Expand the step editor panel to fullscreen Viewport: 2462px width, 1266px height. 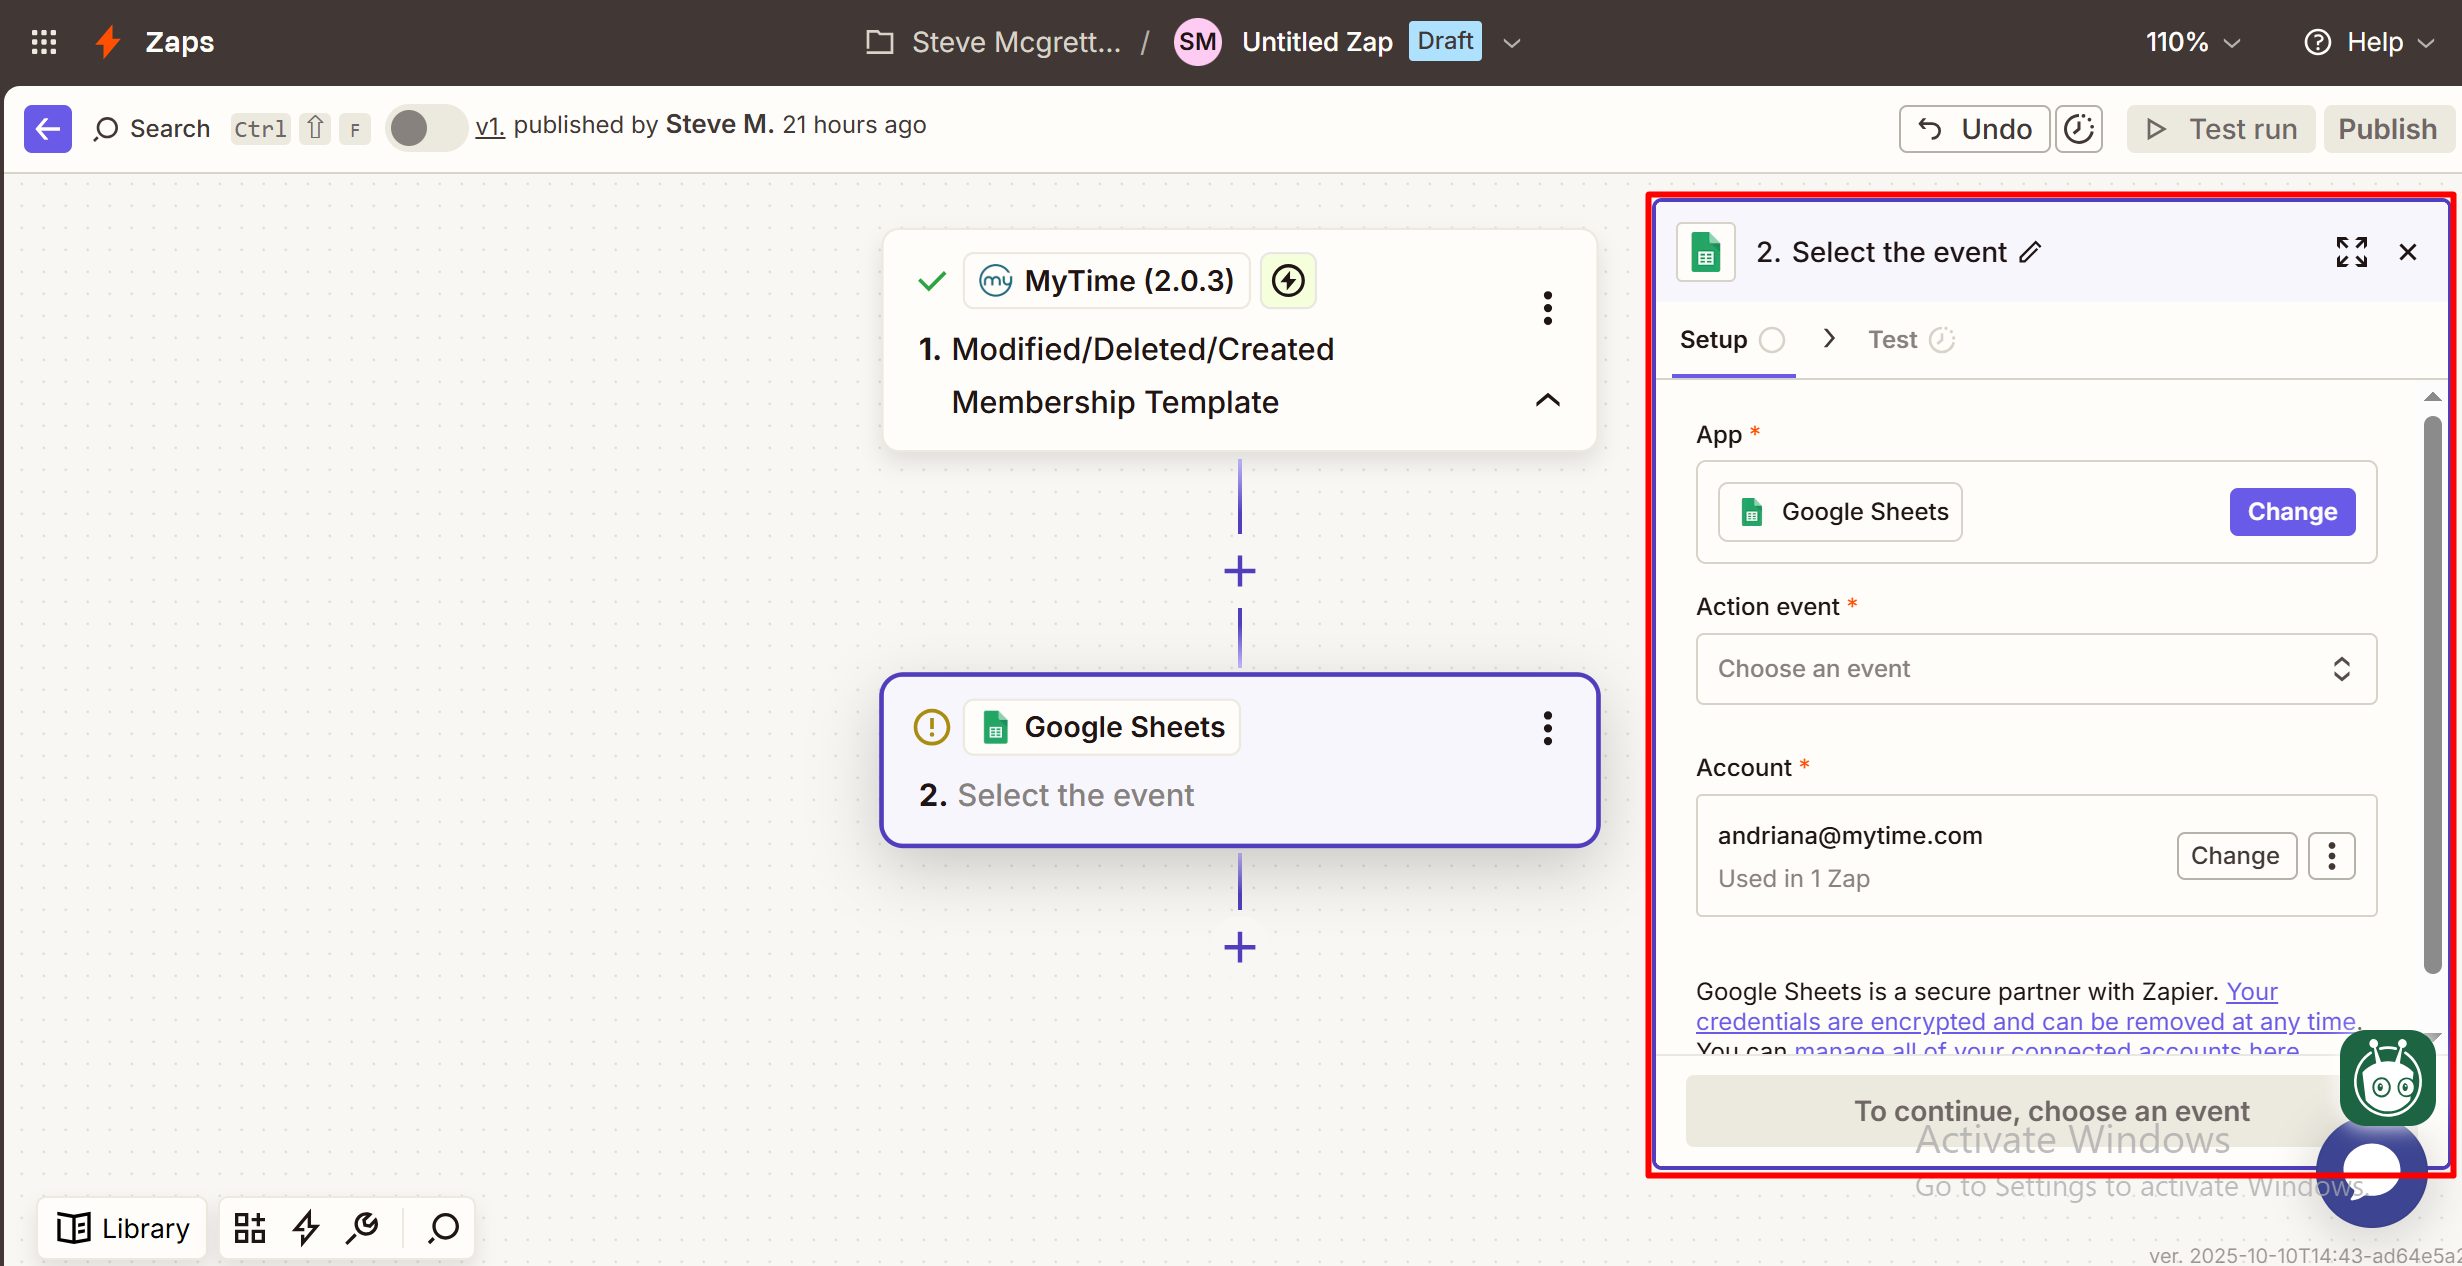(x=2351, y=252)
